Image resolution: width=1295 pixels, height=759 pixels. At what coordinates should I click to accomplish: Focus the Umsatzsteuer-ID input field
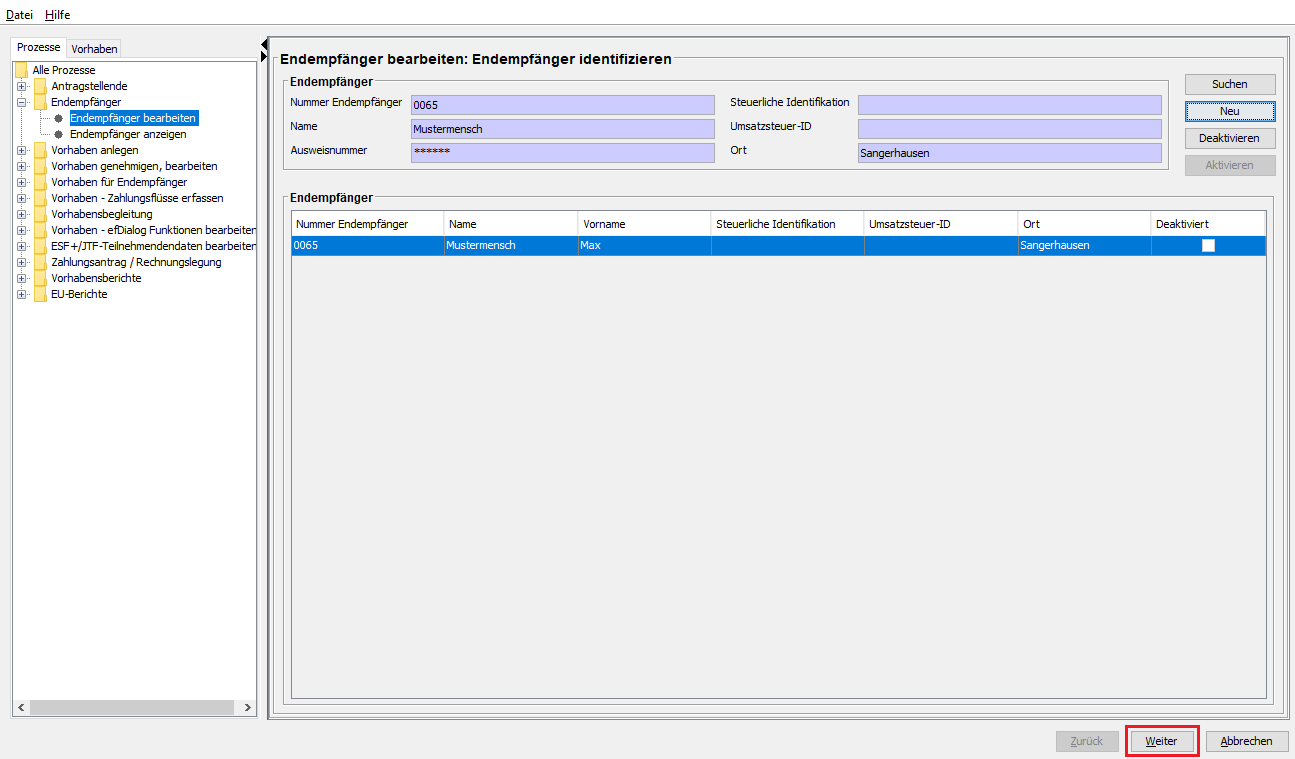[1010, 129]
